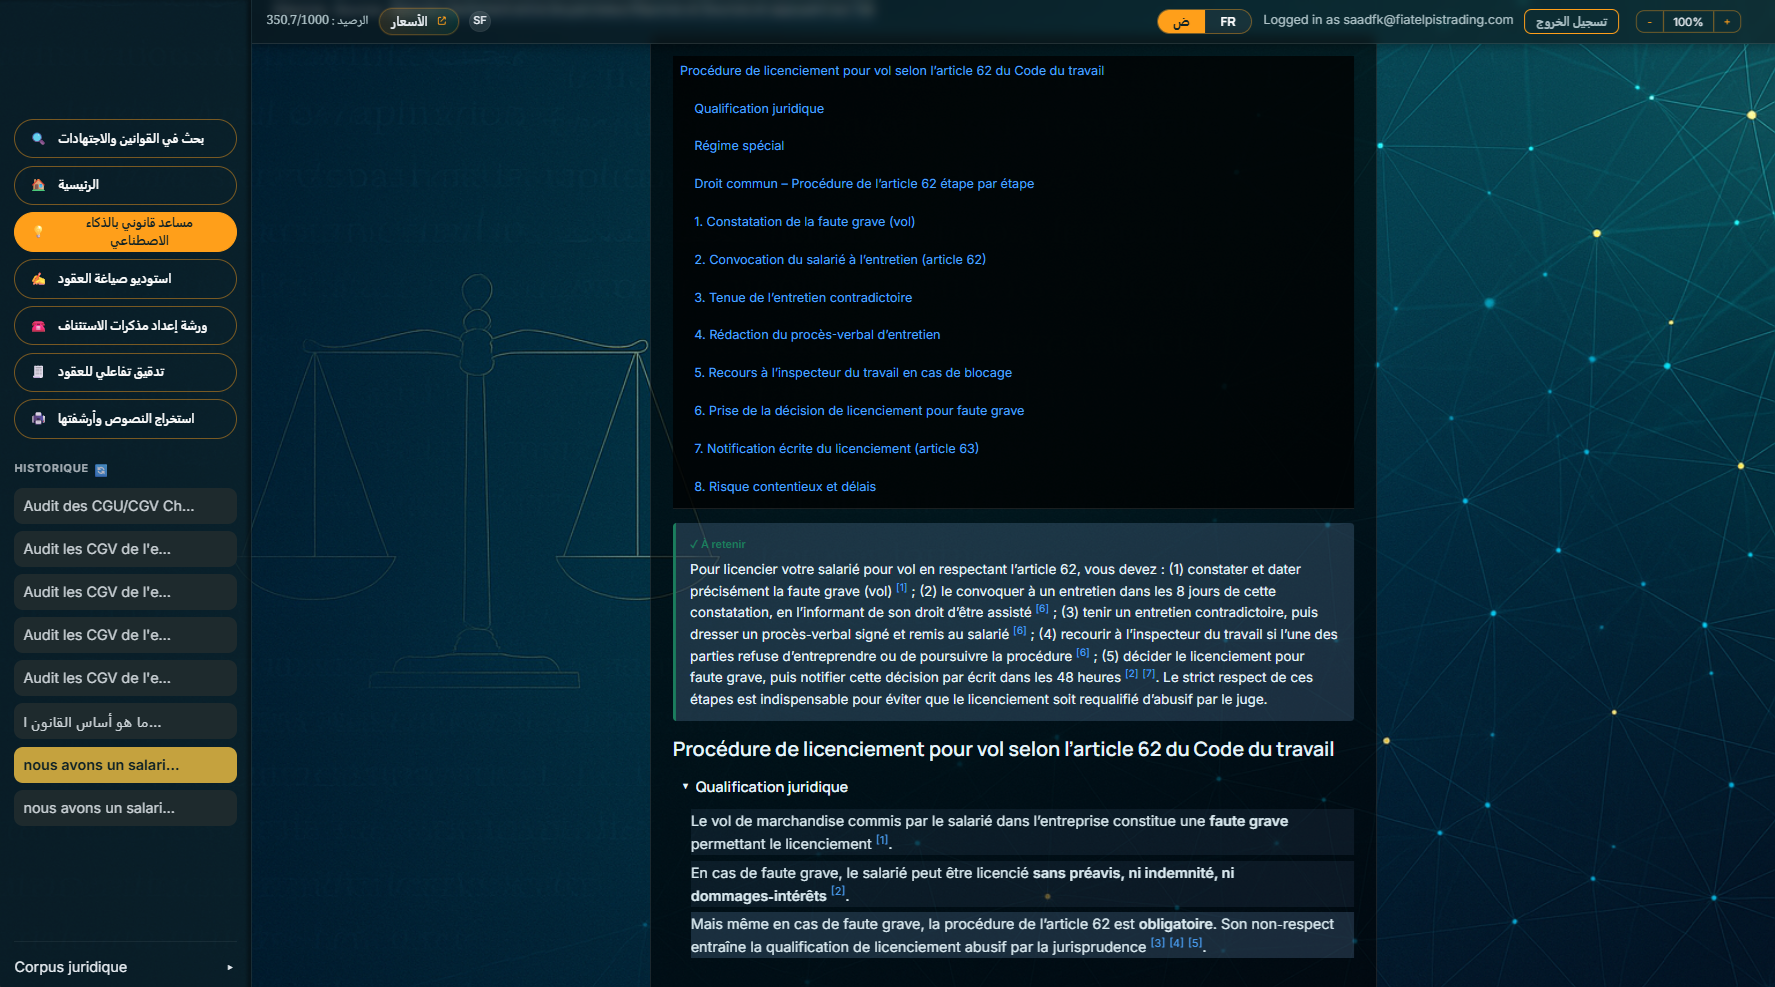Log out using تسجيل الخروج
Viewport: 1775px width, 987px height.
click(x=1570, y=20)
